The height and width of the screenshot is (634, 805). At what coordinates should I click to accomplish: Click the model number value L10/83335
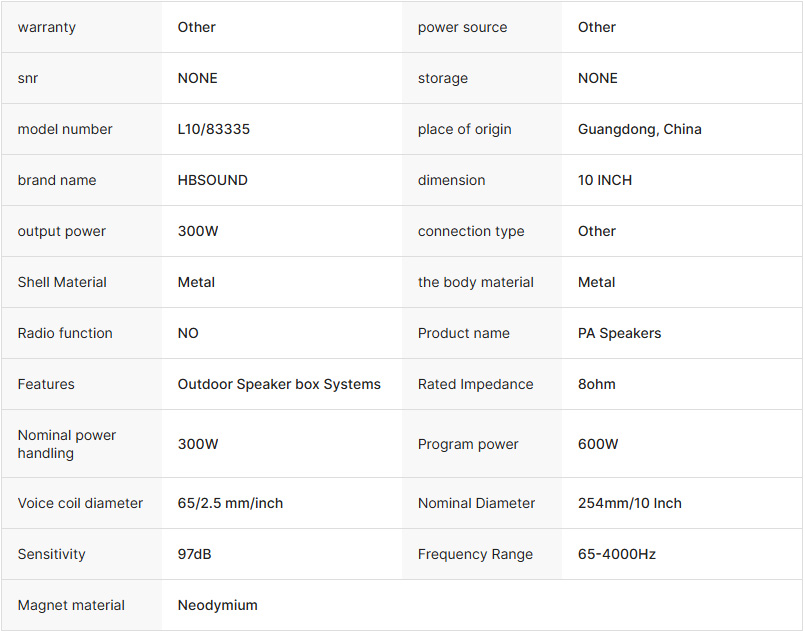tap(214, 129)
